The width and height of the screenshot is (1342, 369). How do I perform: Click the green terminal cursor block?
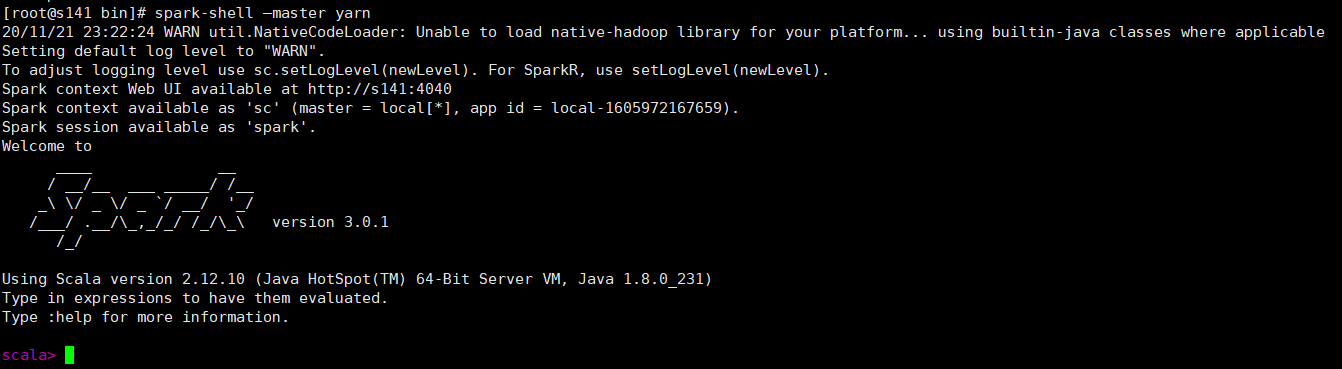pos(69,355)
